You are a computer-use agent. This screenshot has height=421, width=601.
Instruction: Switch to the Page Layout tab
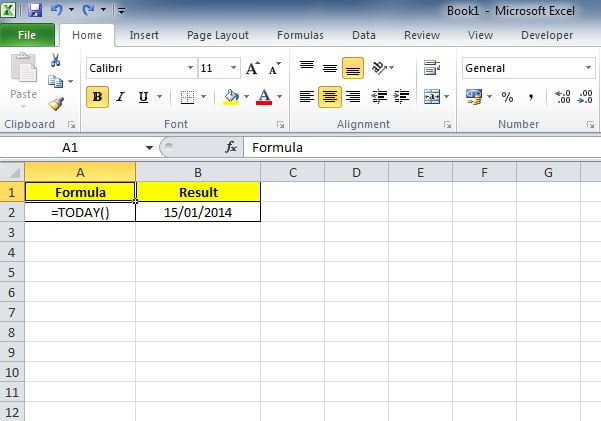coord(218,35)
